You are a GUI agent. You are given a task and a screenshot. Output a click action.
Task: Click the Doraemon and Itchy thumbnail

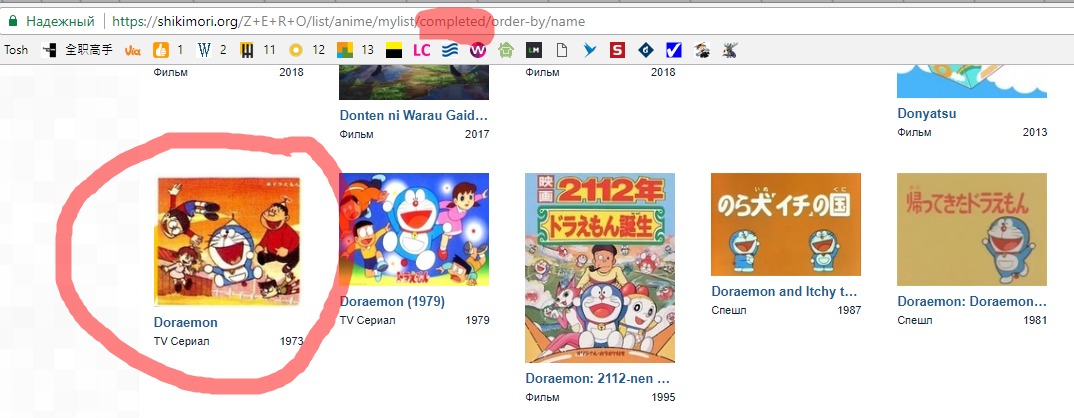[785, 223]
